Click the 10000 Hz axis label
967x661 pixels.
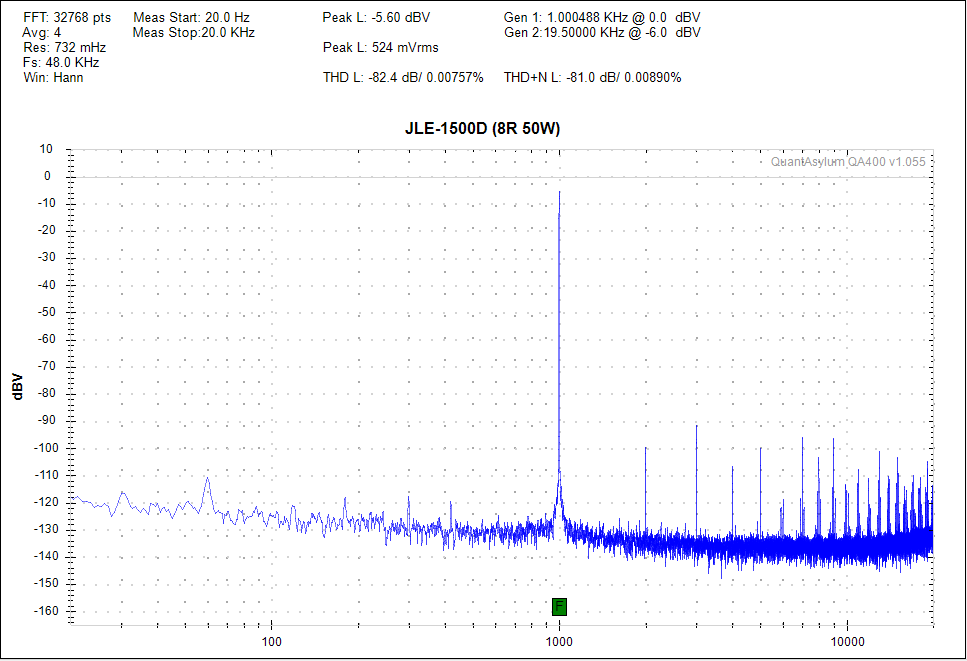coord(847,641)
